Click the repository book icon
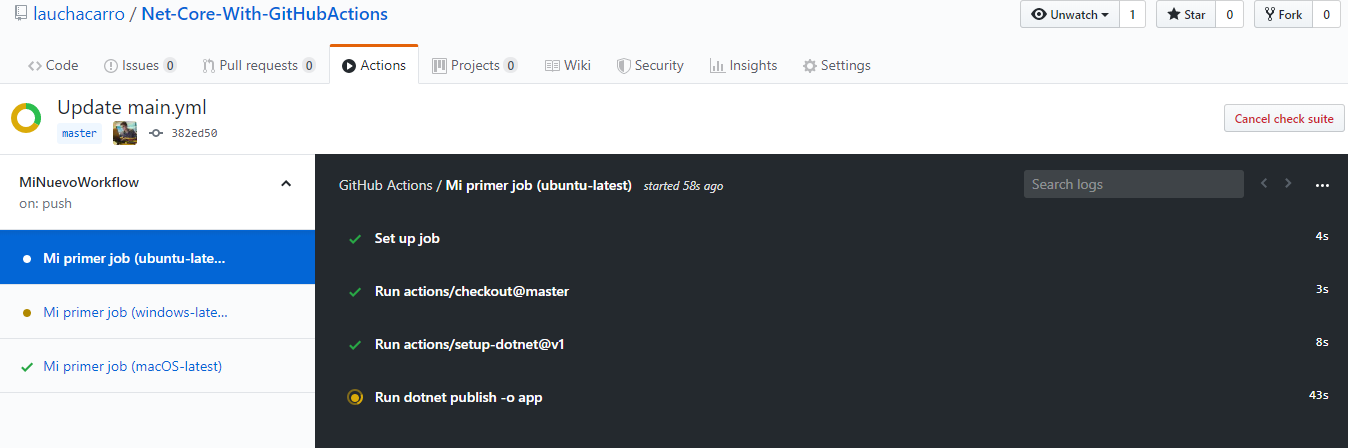The image size is (1348, 448). tap(22, 15)
